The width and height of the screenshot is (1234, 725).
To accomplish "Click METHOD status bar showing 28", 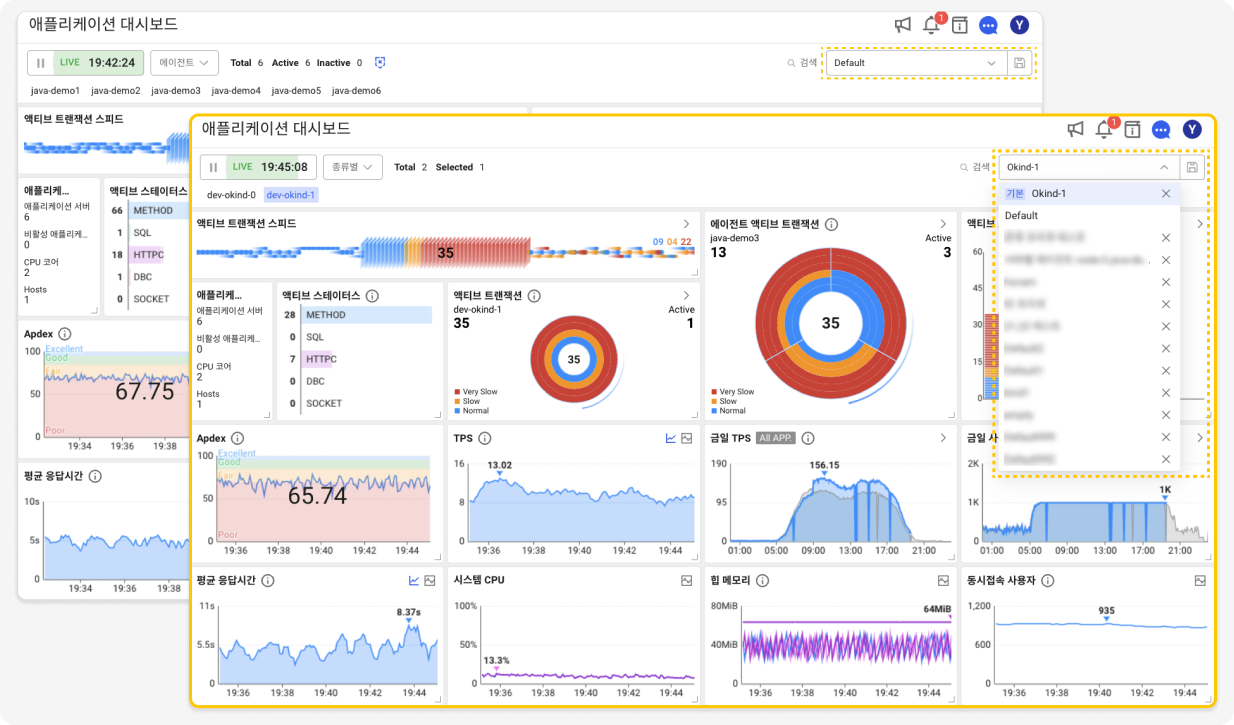I will (366, 315).
